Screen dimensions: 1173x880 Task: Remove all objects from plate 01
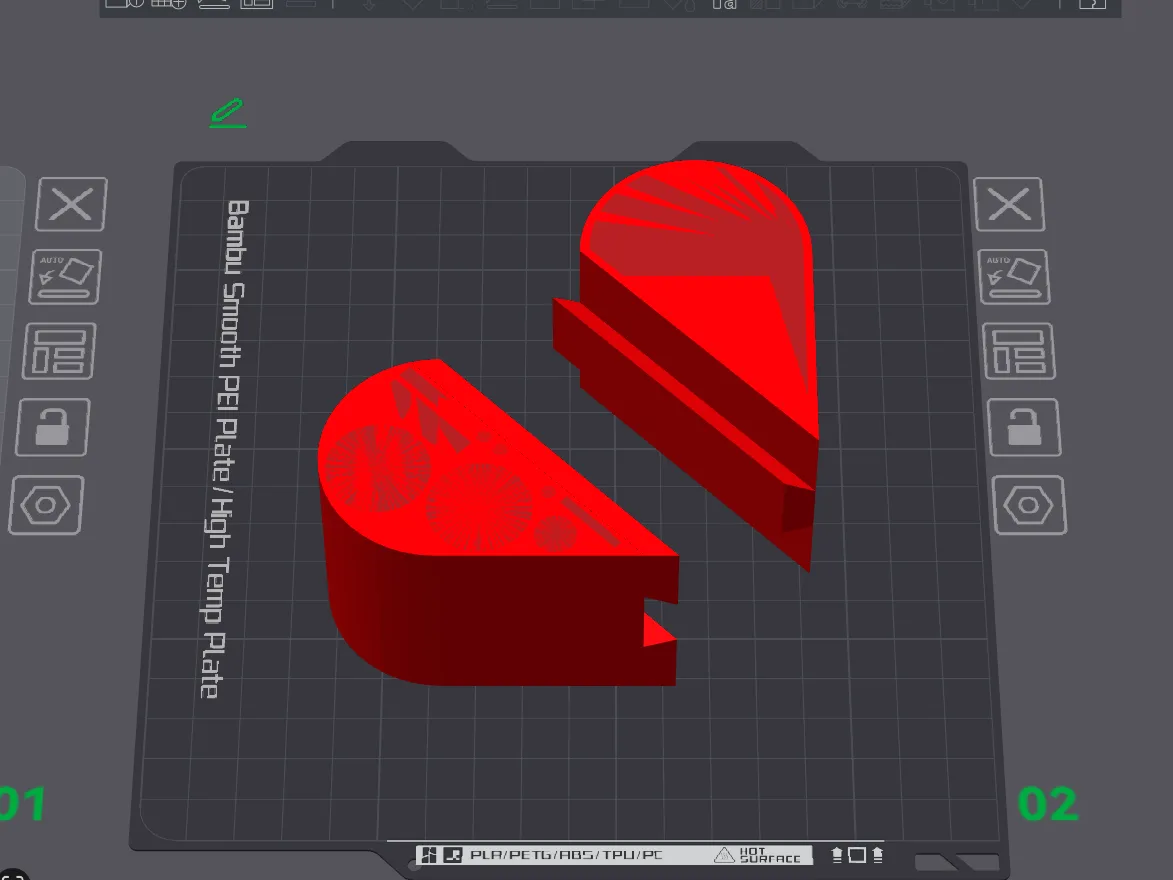point(72,204)
